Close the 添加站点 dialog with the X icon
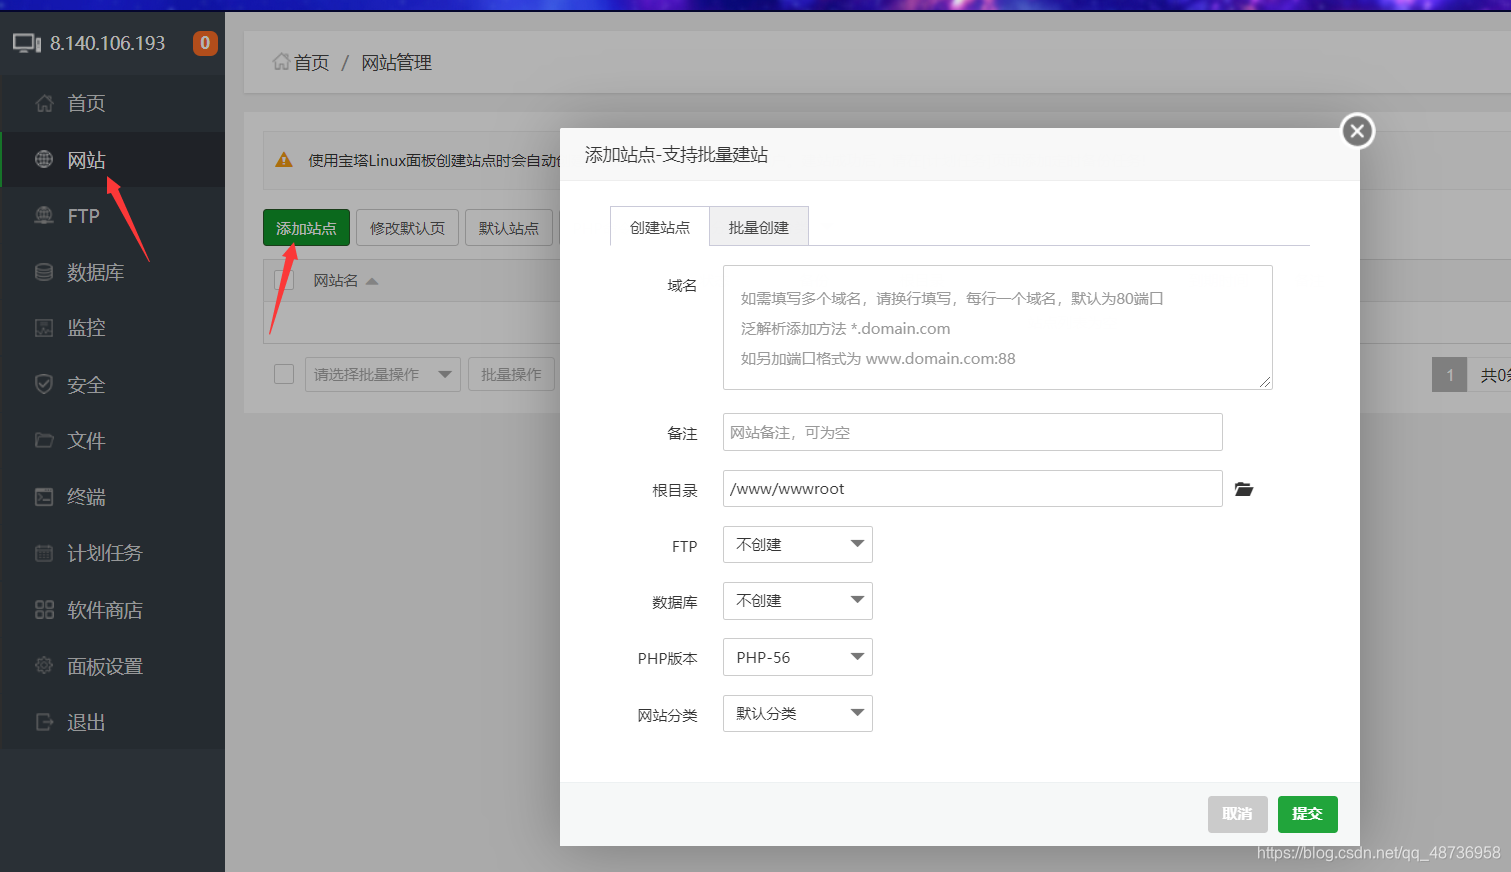The height and width of the screenshot is (872, 1511). pos(1357,130)
